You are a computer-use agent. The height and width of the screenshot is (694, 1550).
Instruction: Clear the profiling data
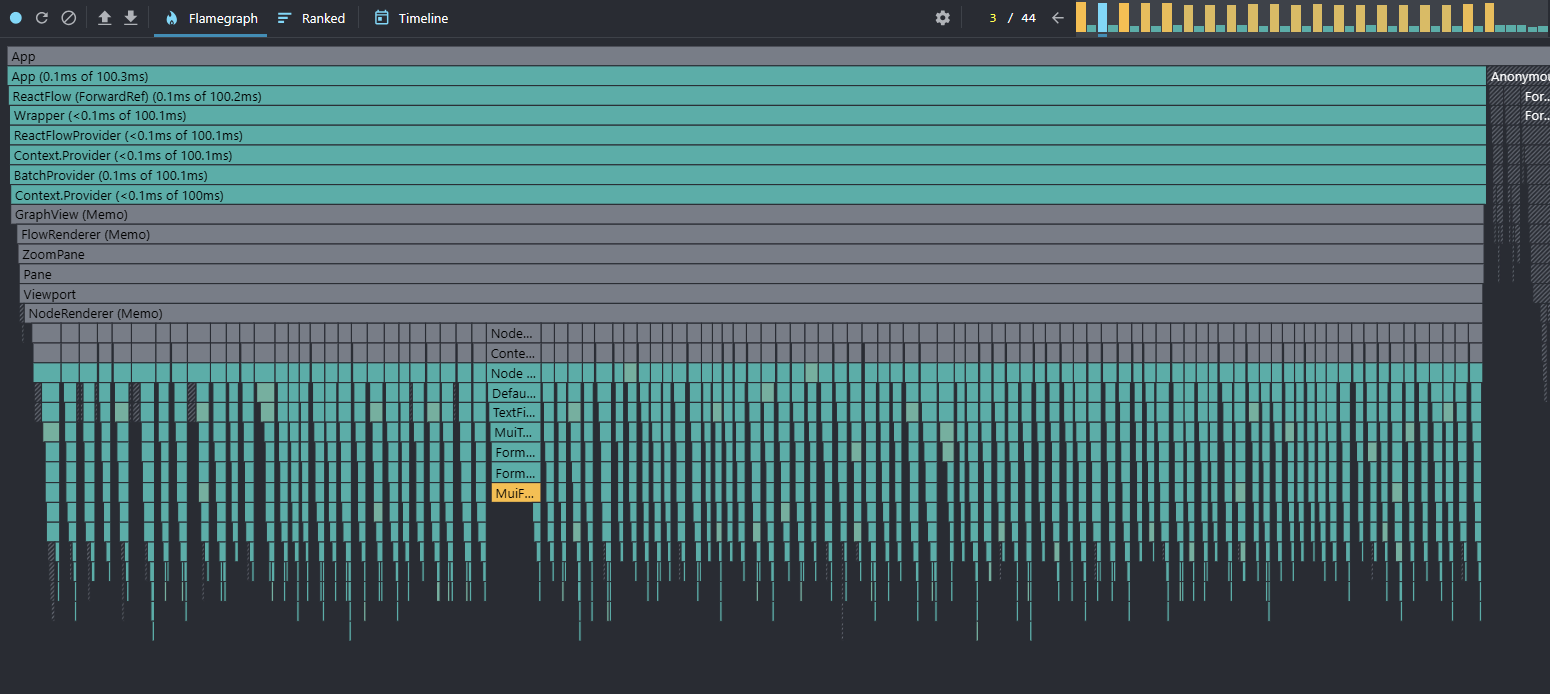(69, 18)
